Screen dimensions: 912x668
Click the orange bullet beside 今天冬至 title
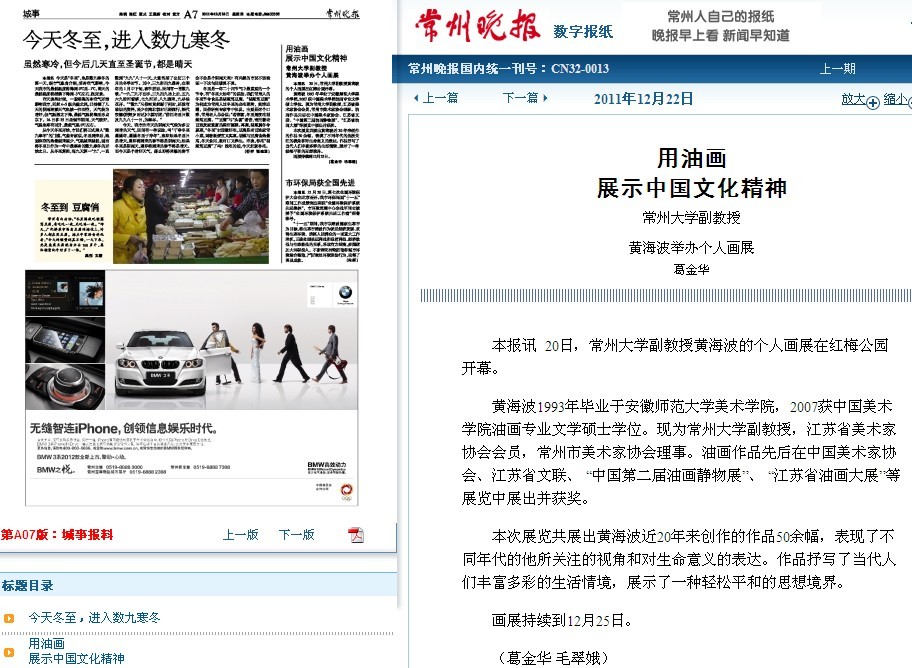point(9,619)
